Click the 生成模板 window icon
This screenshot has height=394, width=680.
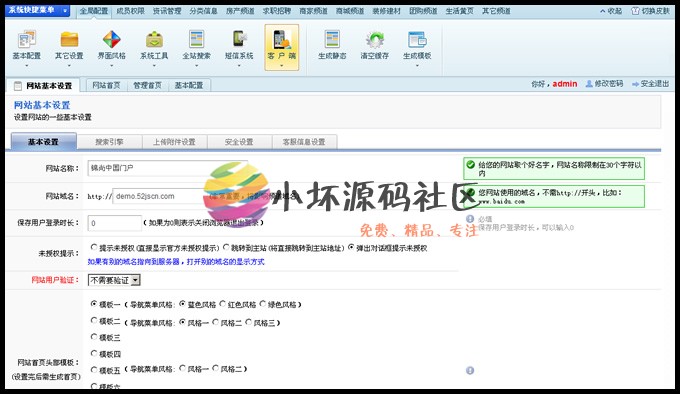pos(417,39)
